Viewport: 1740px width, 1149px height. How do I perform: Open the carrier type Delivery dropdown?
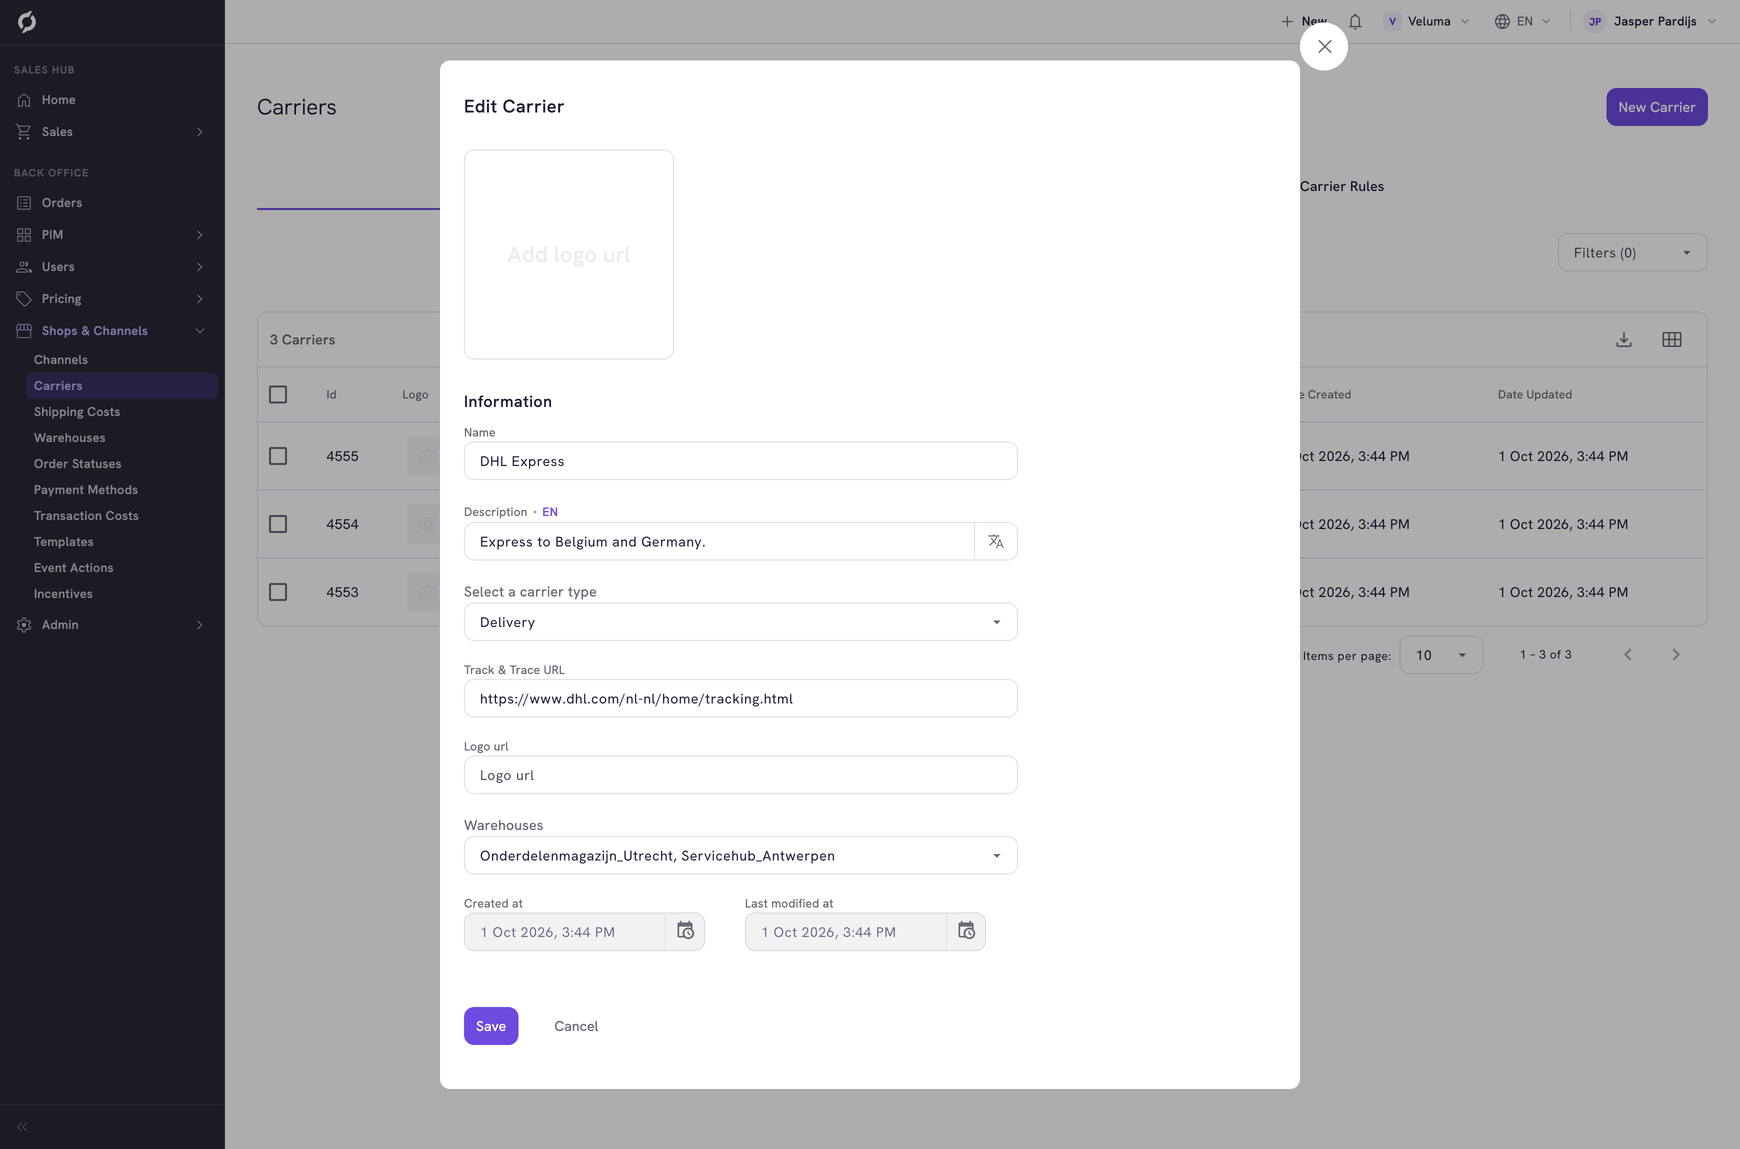click(x=741, y=622)
